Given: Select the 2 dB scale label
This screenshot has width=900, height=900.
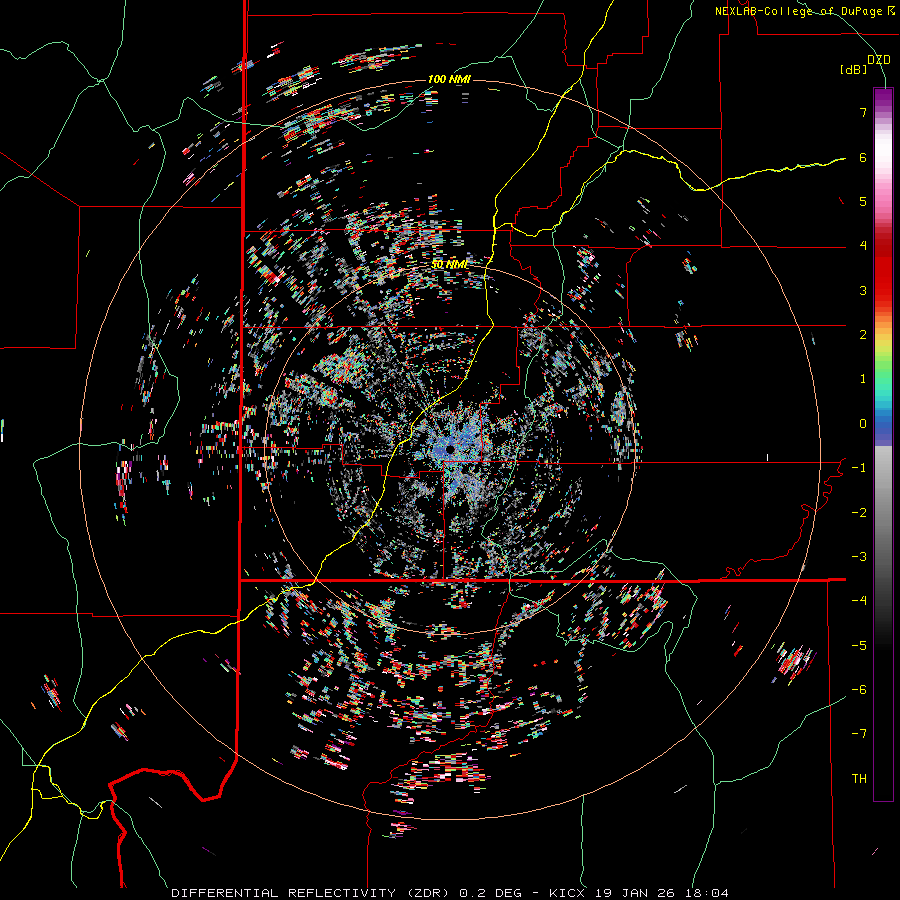Looking at the screenshot, I should tap(863, 335).
